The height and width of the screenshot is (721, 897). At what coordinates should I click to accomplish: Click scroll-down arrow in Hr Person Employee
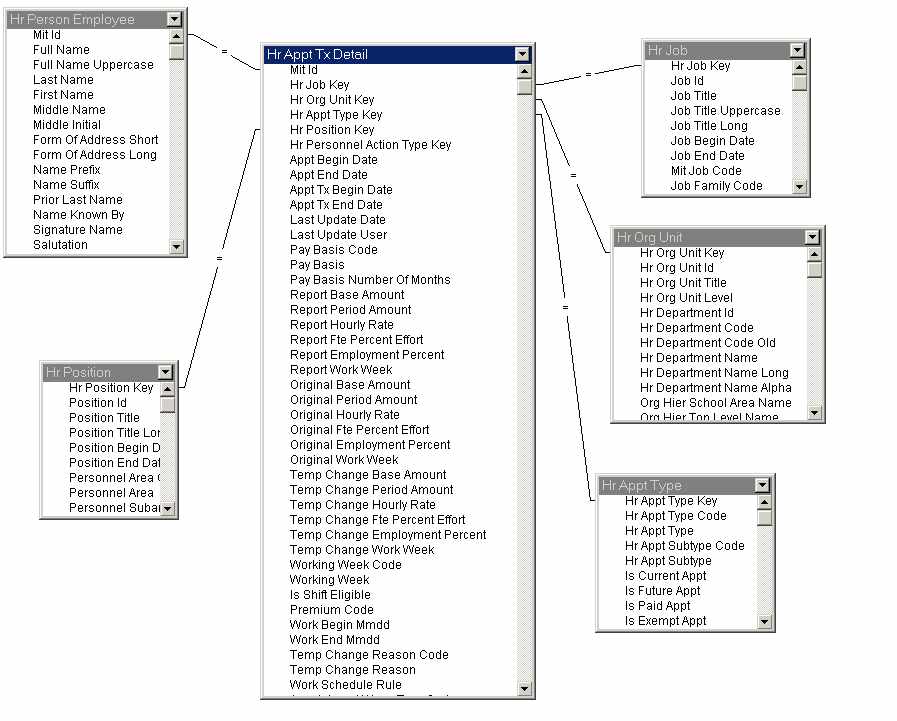tap(177, 247)
